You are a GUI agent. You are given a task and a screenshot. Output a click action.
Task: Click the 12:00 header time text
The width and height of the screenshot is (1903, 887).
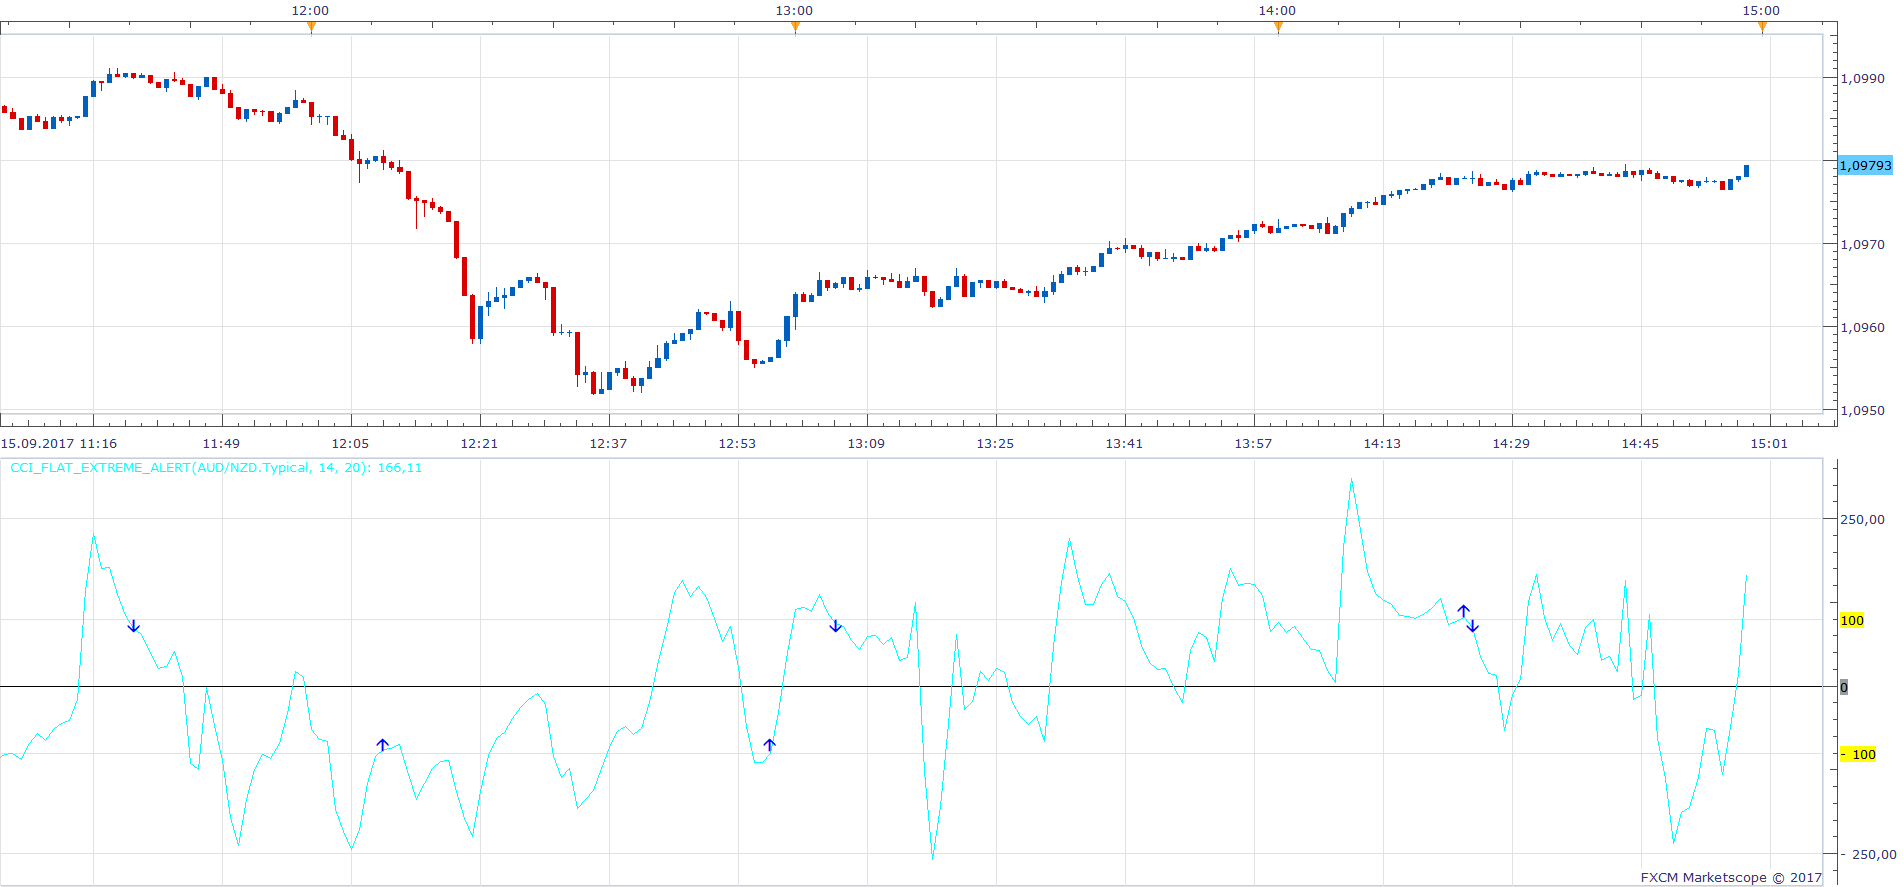pos(310,10)
